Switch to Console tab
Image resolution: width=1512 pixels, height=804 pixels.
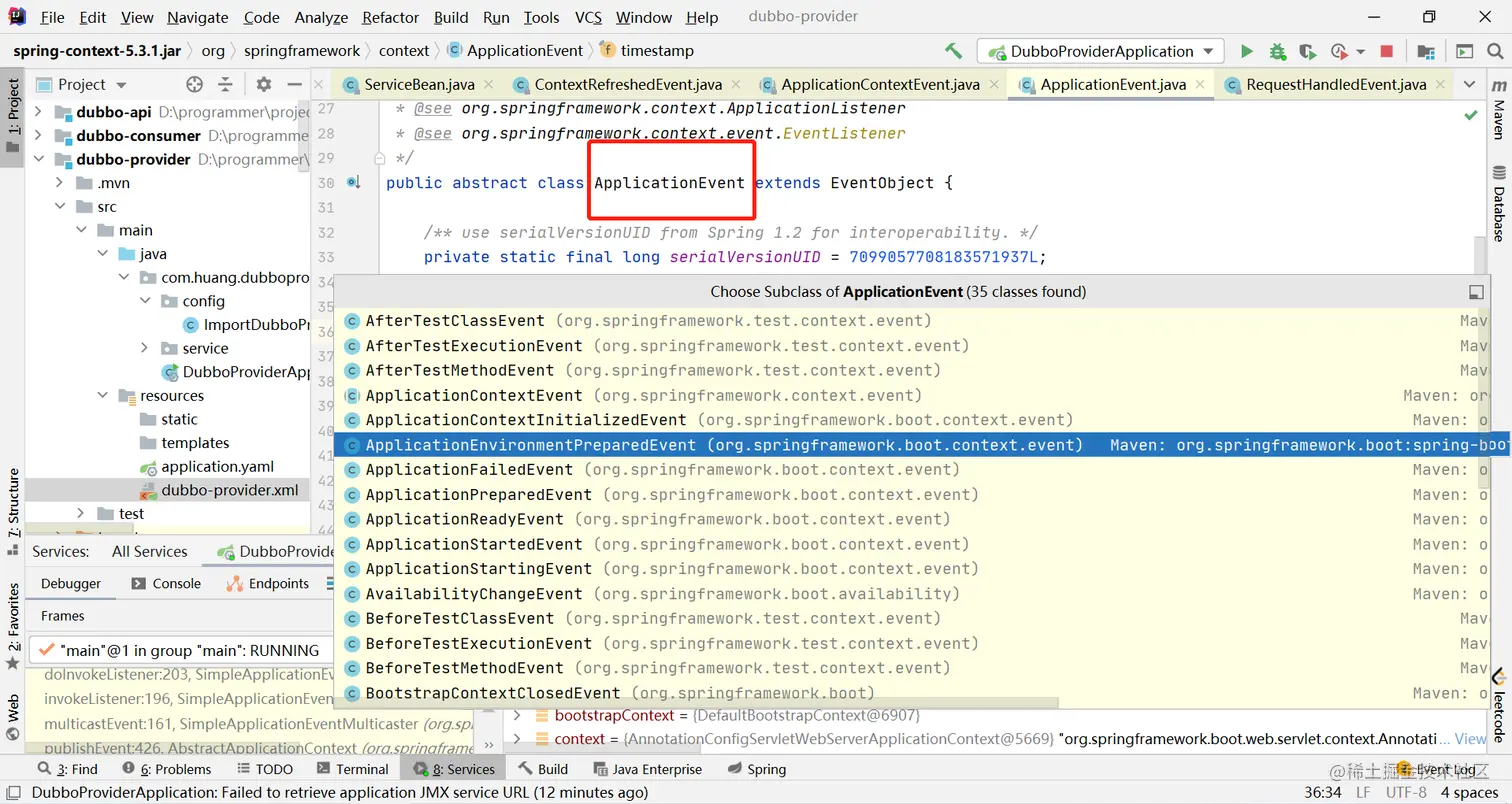point(166,583)
